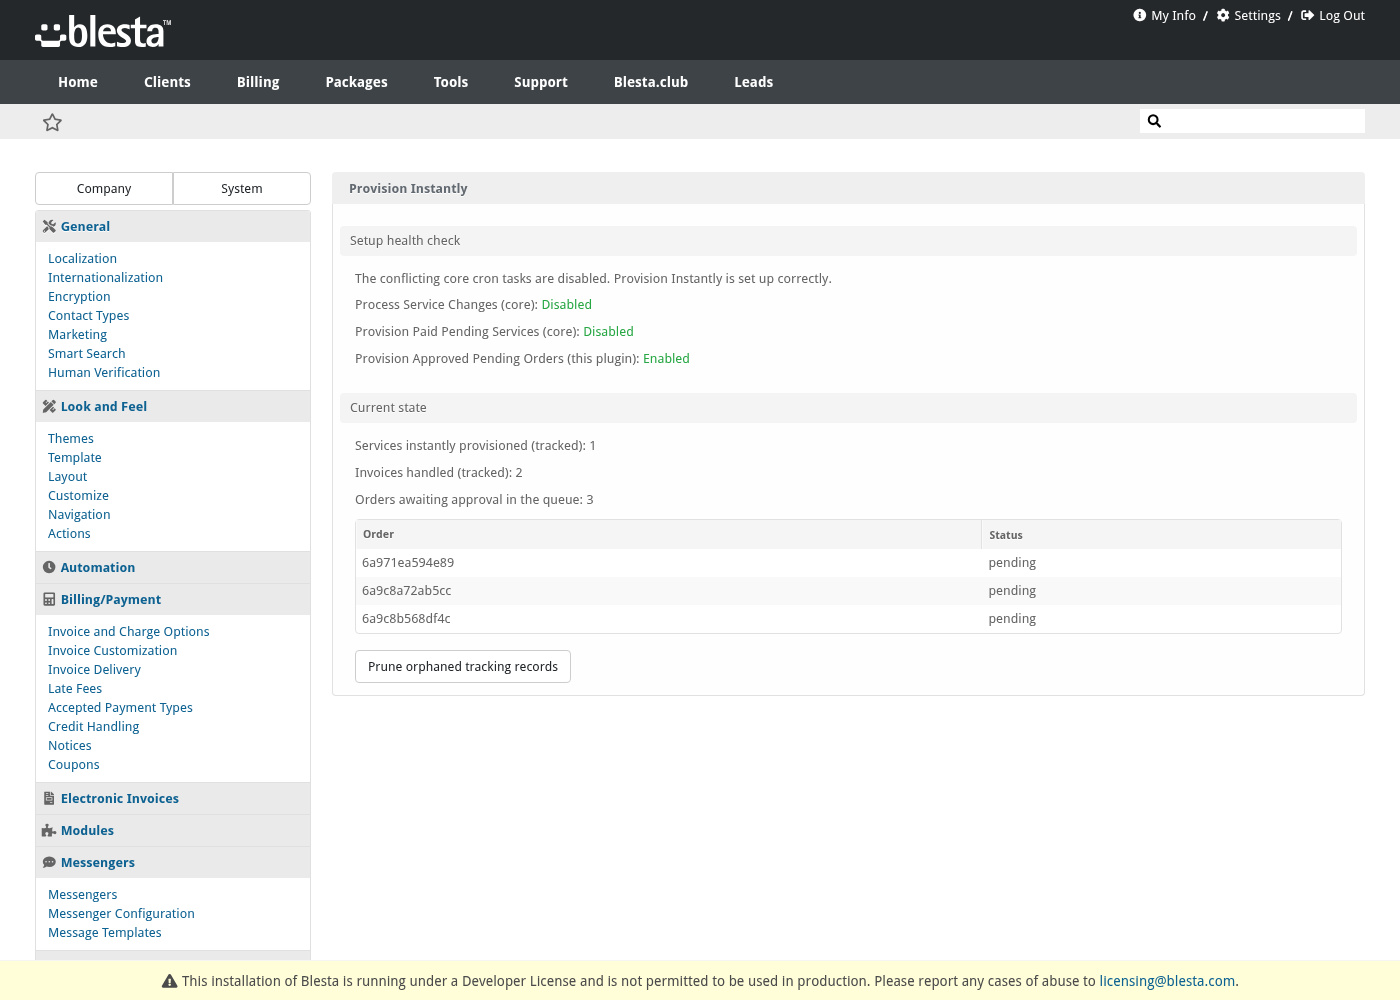Open Coupons settings
This screenshot has width=1400, height=1000.
click(73, 764)
